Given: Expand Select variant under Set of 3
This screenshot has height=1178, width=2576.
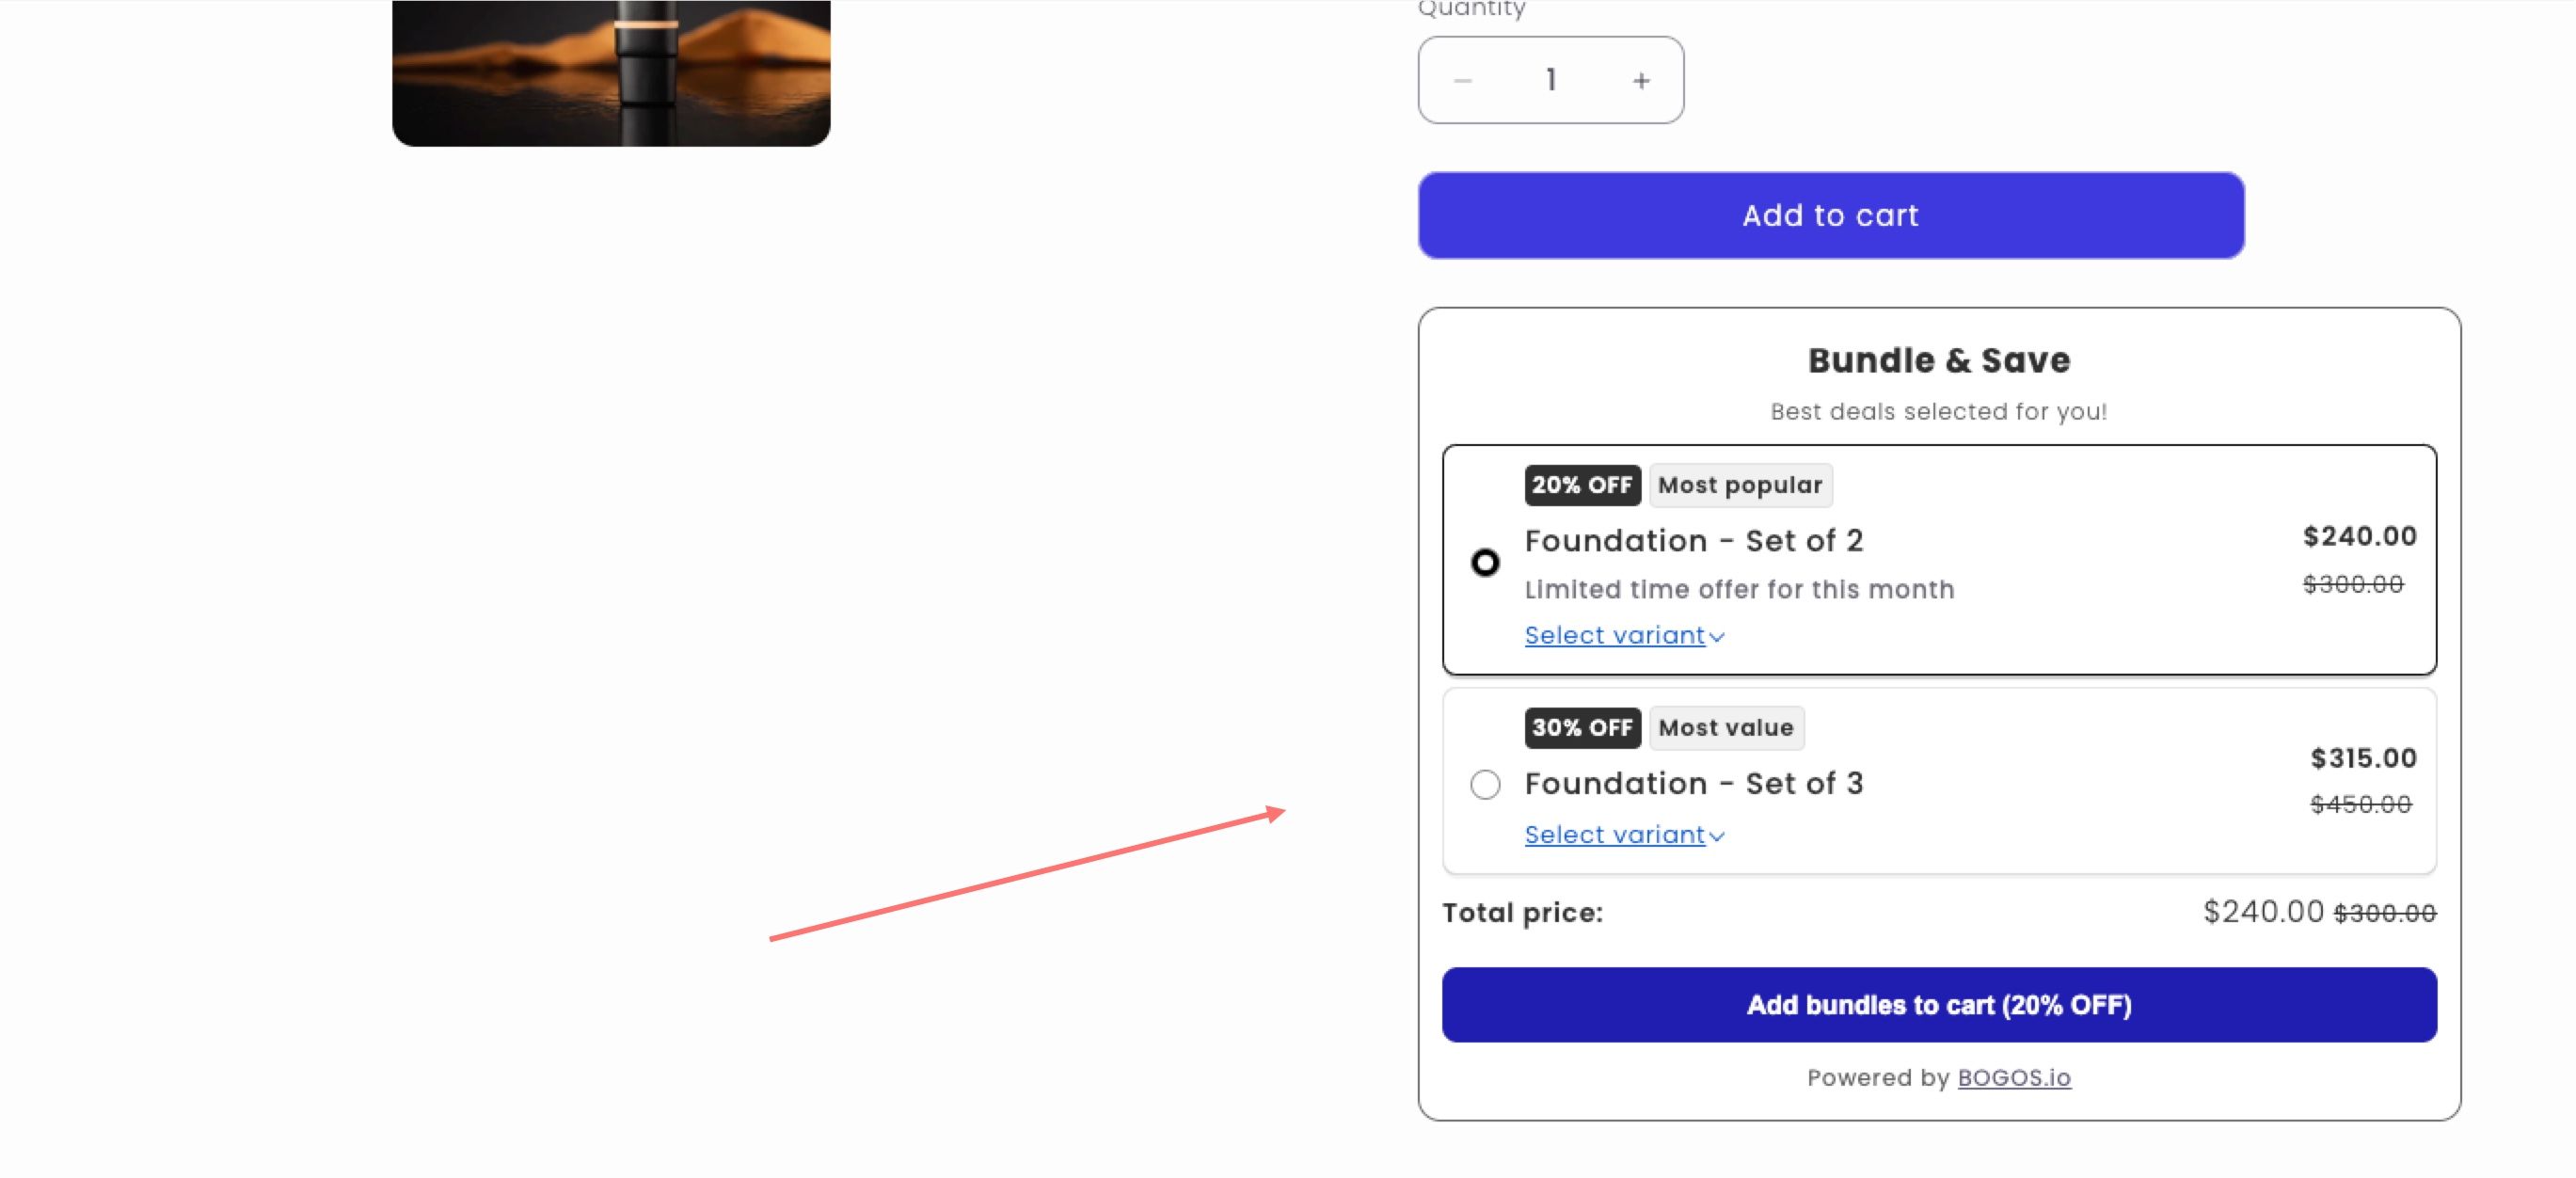Looking at the screenshot, I should (x=1623, y=835).
